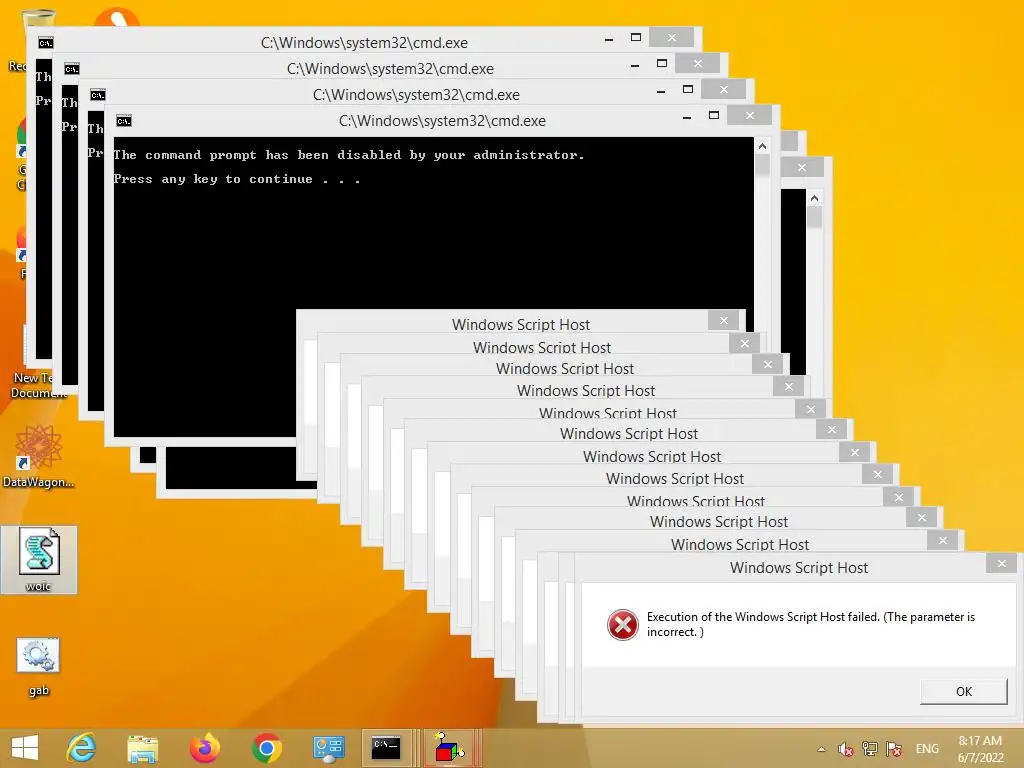Screen dimensions: 1024x768
Task: Close the frontmost Windows Script Host dialog
Action: coord(1002,564)
